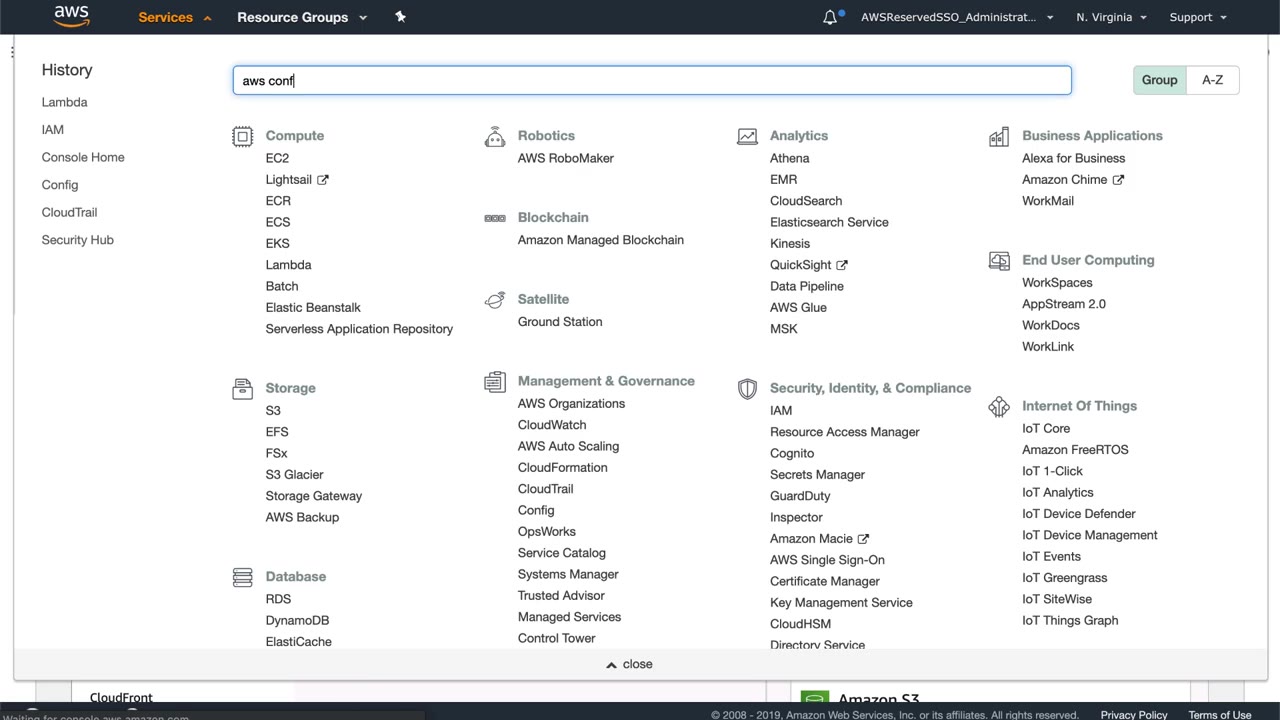This screenshot has width=1280, height=720.
Task: Open CloudTrail from History list
Action: [69, 212]
